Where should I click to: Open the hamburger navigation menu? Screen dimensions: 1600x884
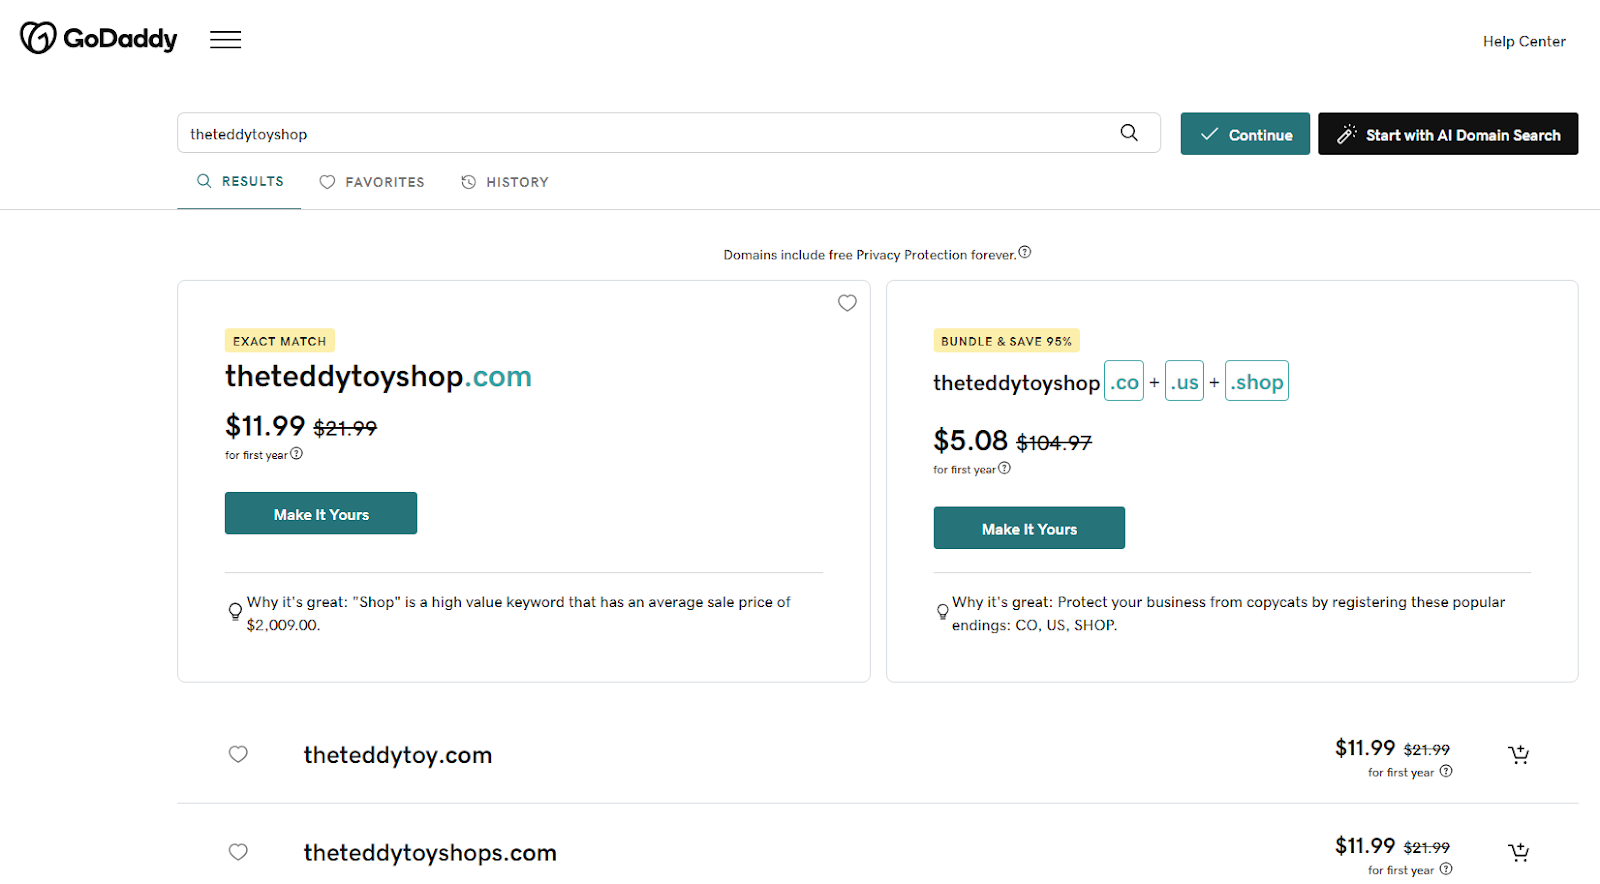(x=225, y=39)
